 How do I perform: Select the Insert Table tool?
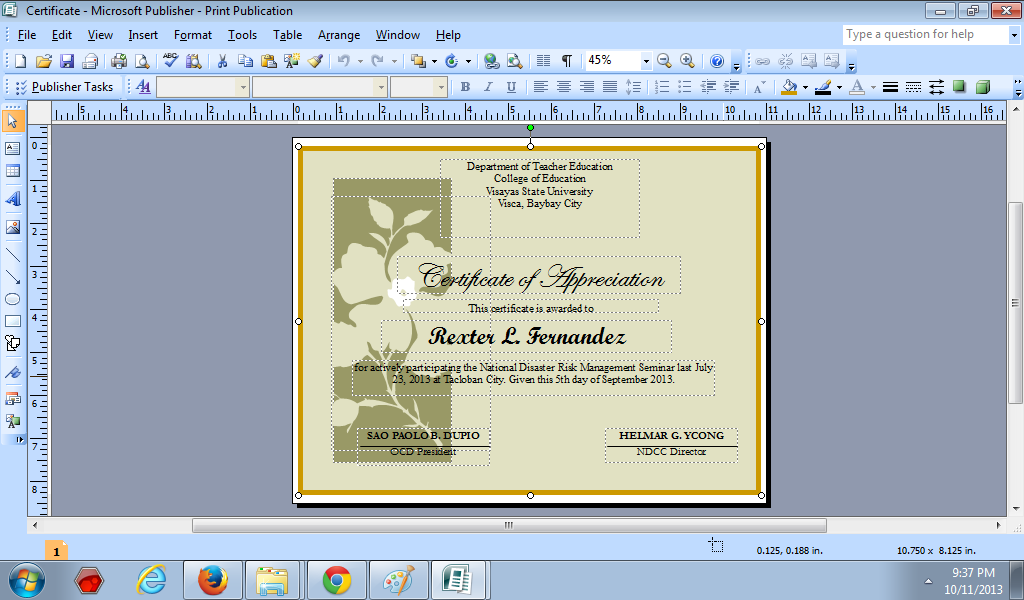[x=13, y=171]
